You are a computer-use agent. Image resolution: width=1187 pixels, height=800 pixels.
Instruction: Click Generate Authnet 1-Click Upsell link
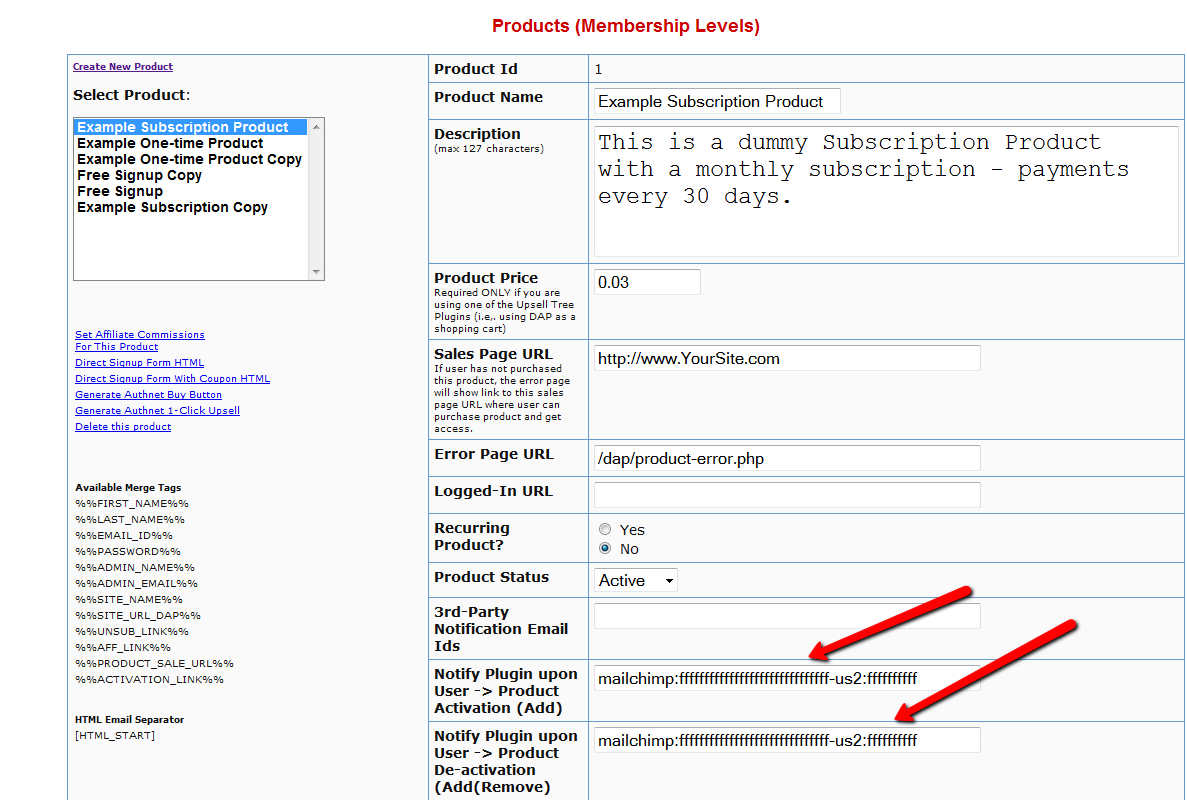pos(157,411)
